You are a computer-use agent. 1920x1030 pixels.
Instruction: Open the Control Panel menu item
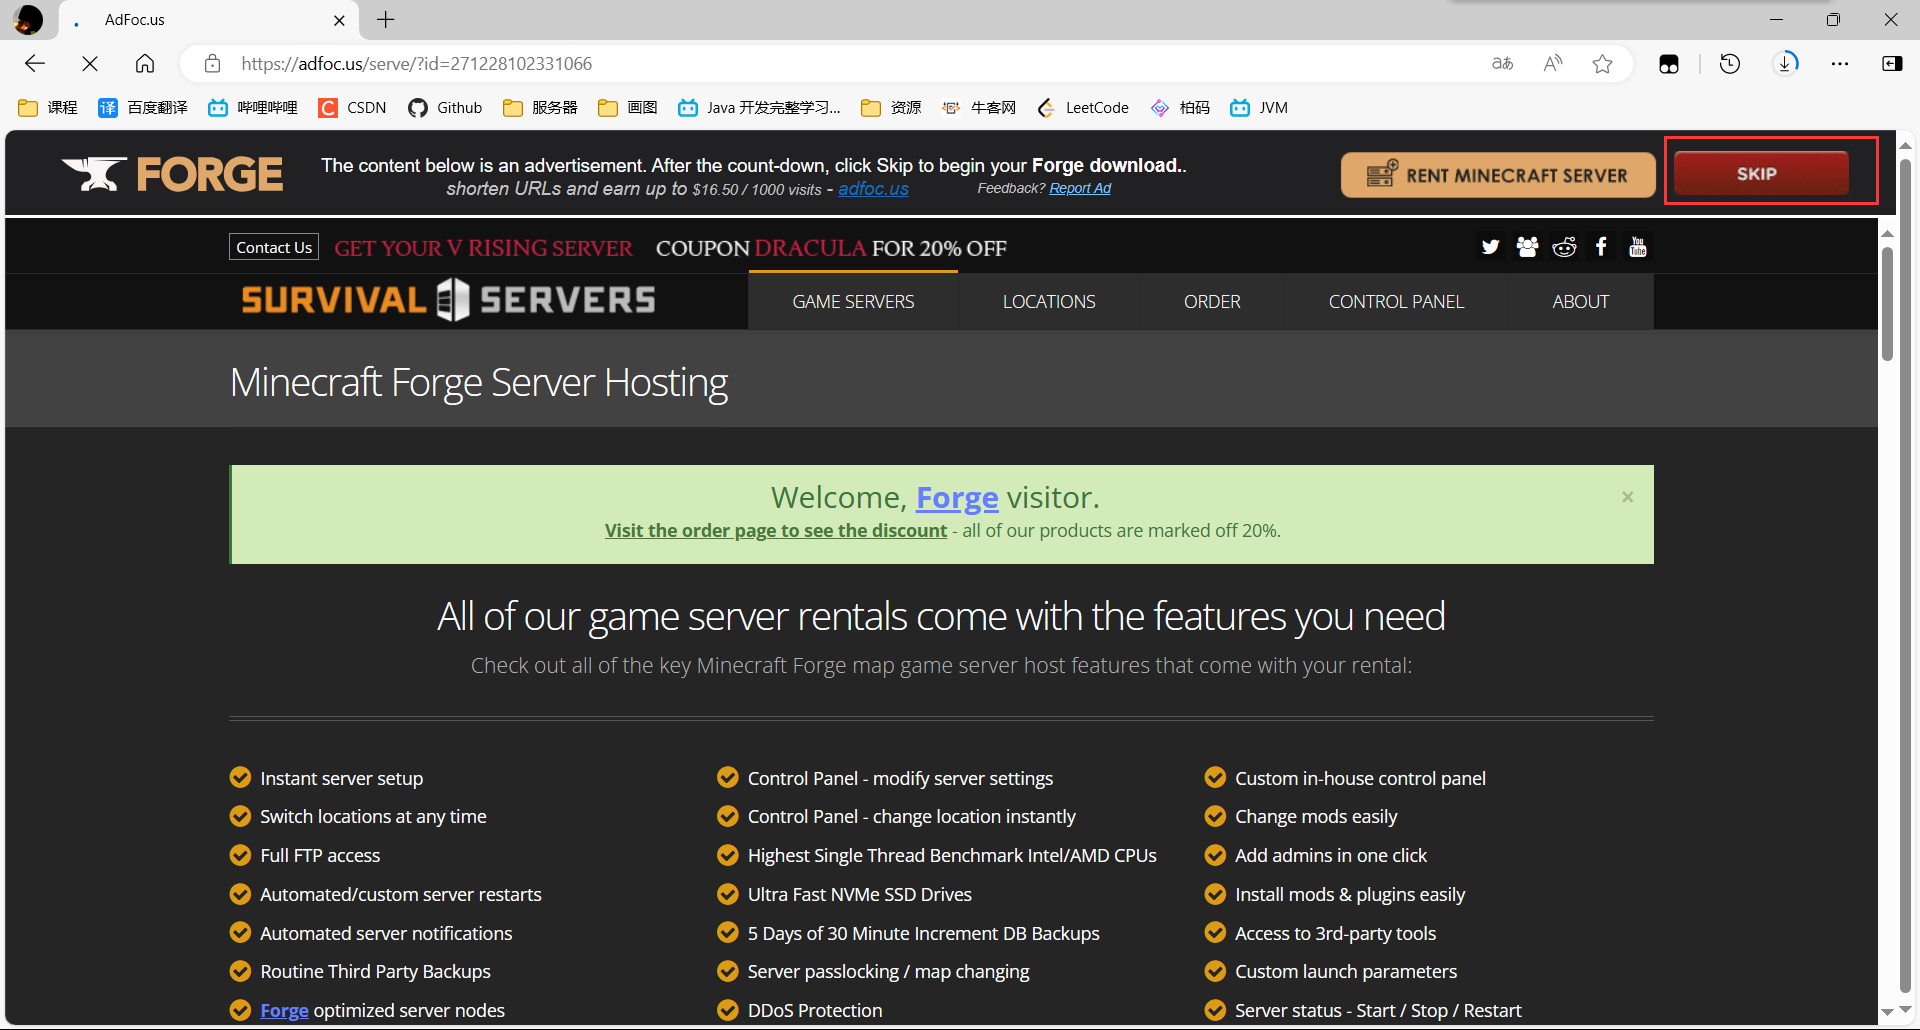point(1396,302)
